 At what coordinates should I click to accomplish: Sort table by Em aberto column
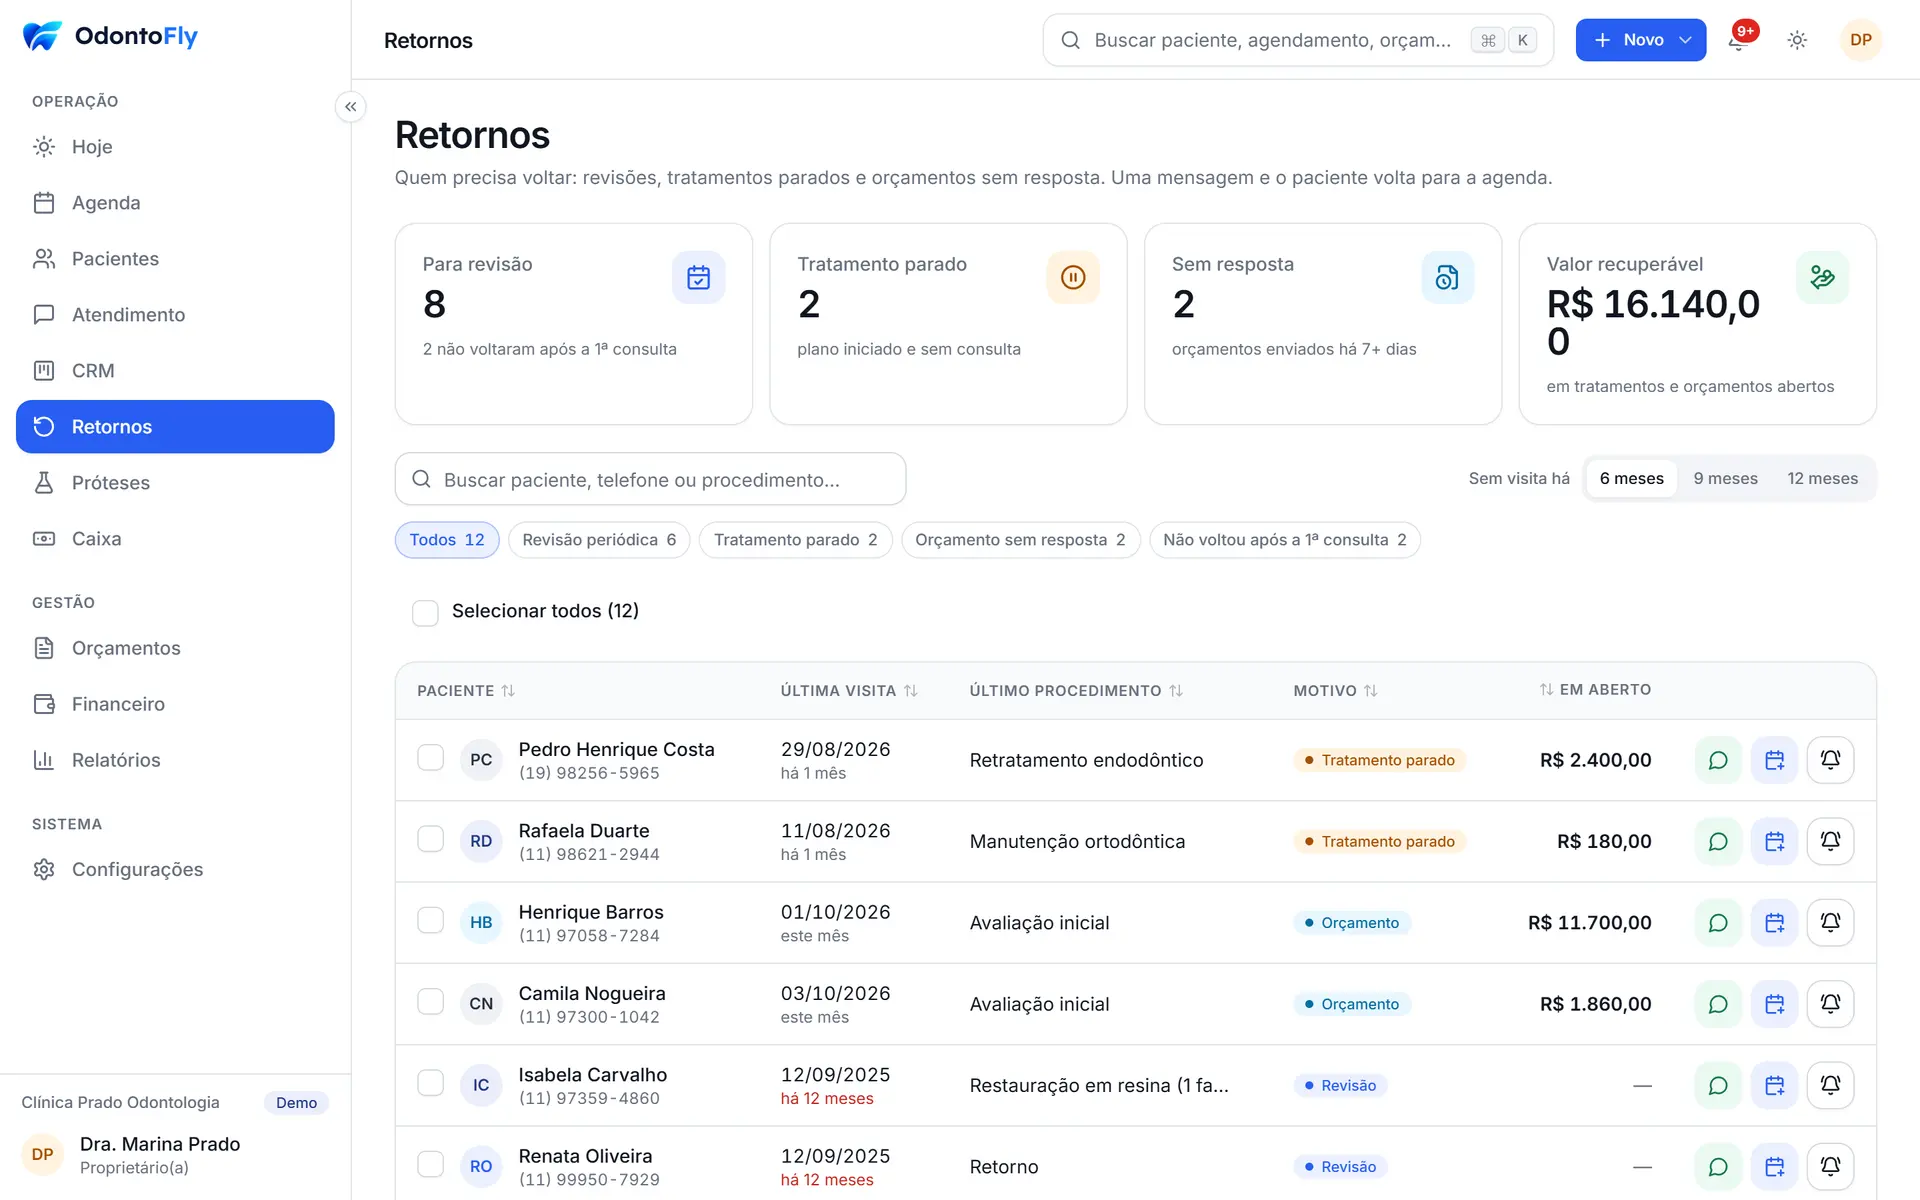click(1595, 690)
